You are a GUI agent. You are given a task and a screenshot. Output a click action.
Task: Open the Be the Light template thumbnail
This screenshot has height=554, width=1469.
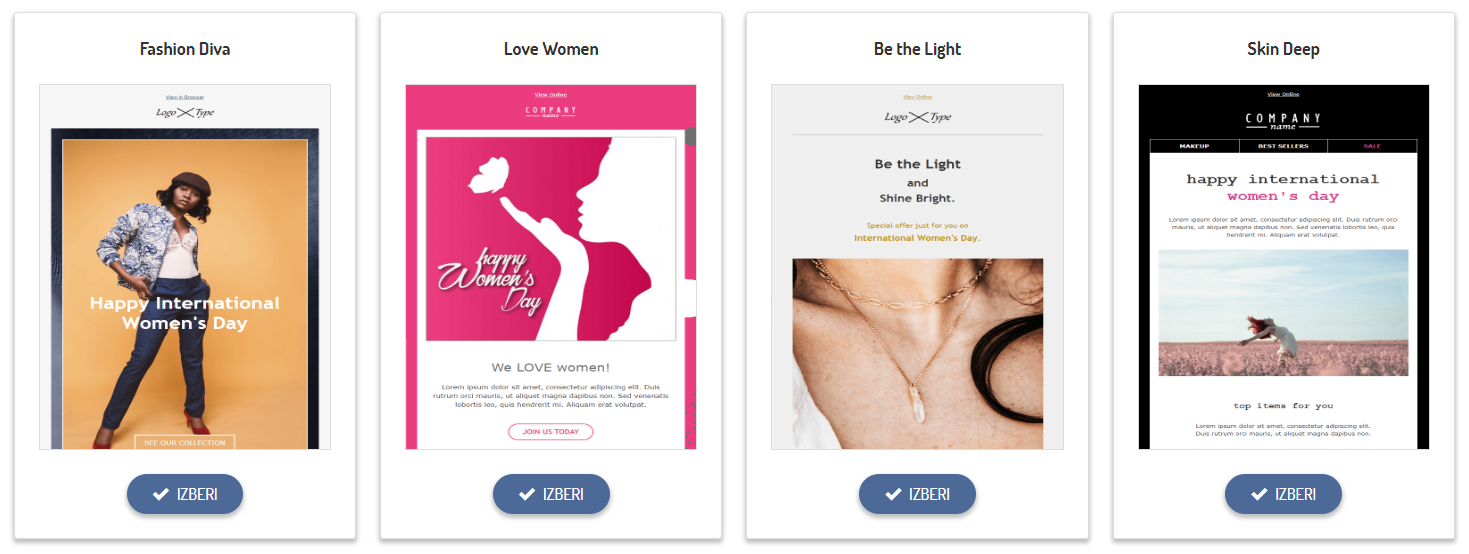tap(917, 267)
